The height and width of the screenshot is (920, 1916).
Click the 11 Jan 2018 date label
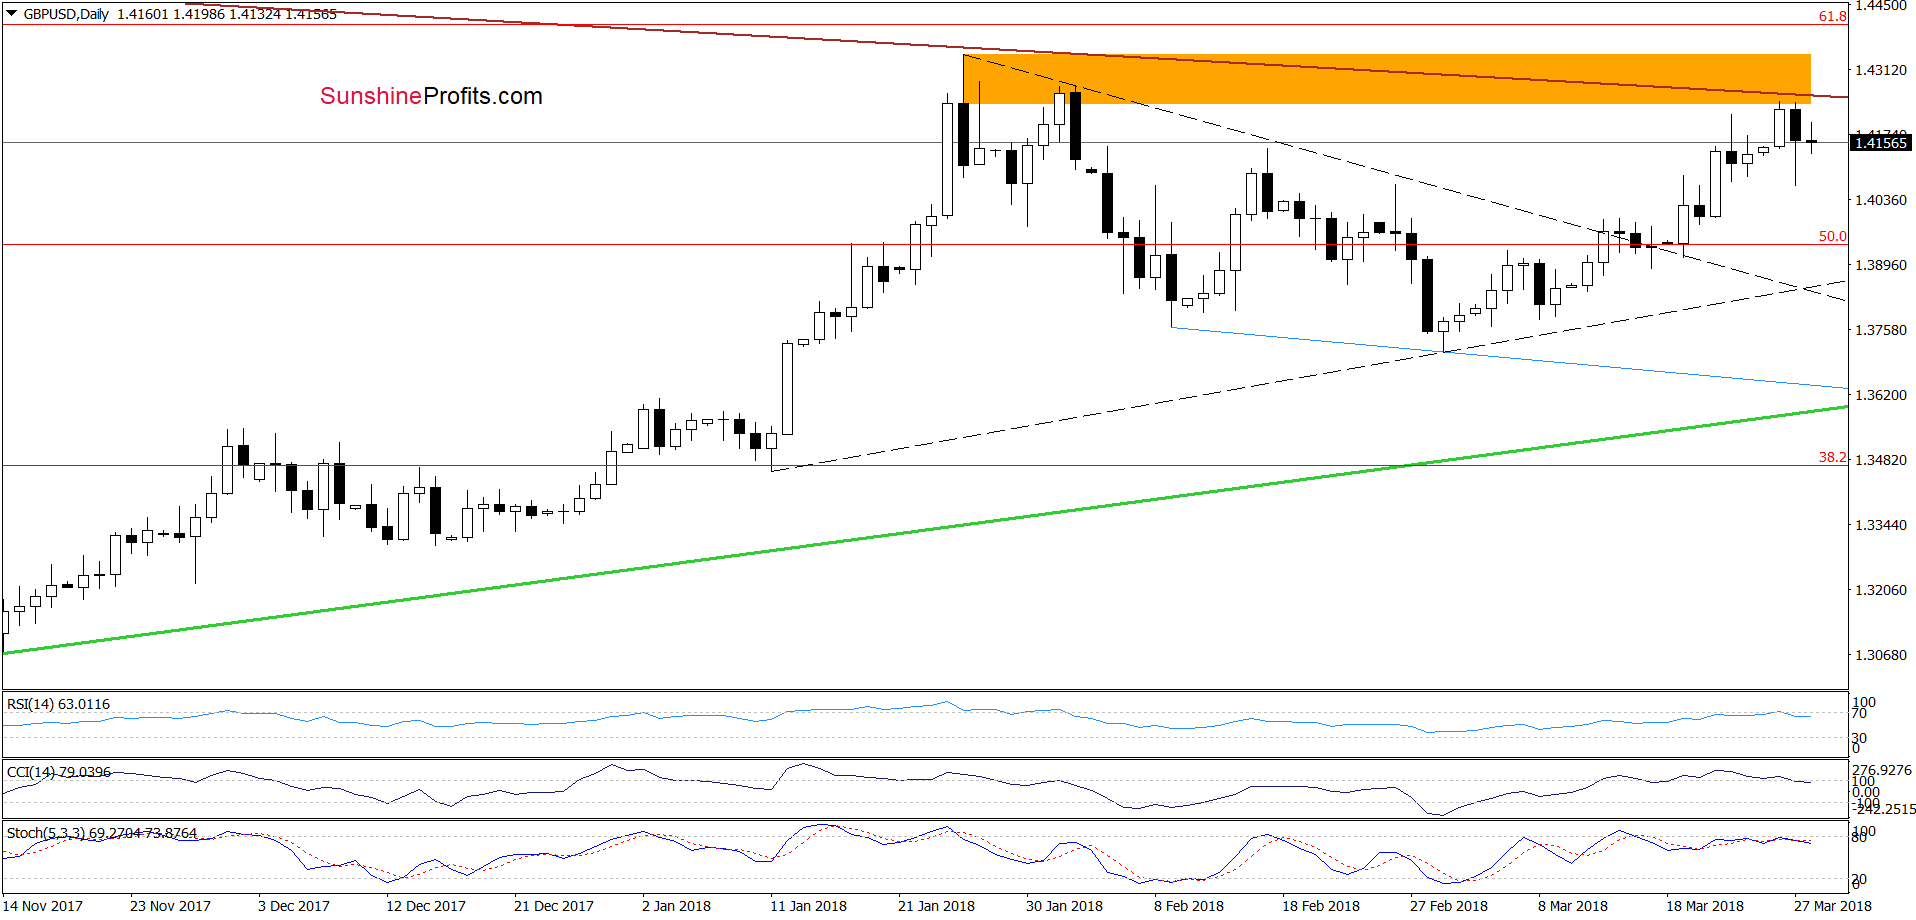pyautogui.click(x=808, y=906)
